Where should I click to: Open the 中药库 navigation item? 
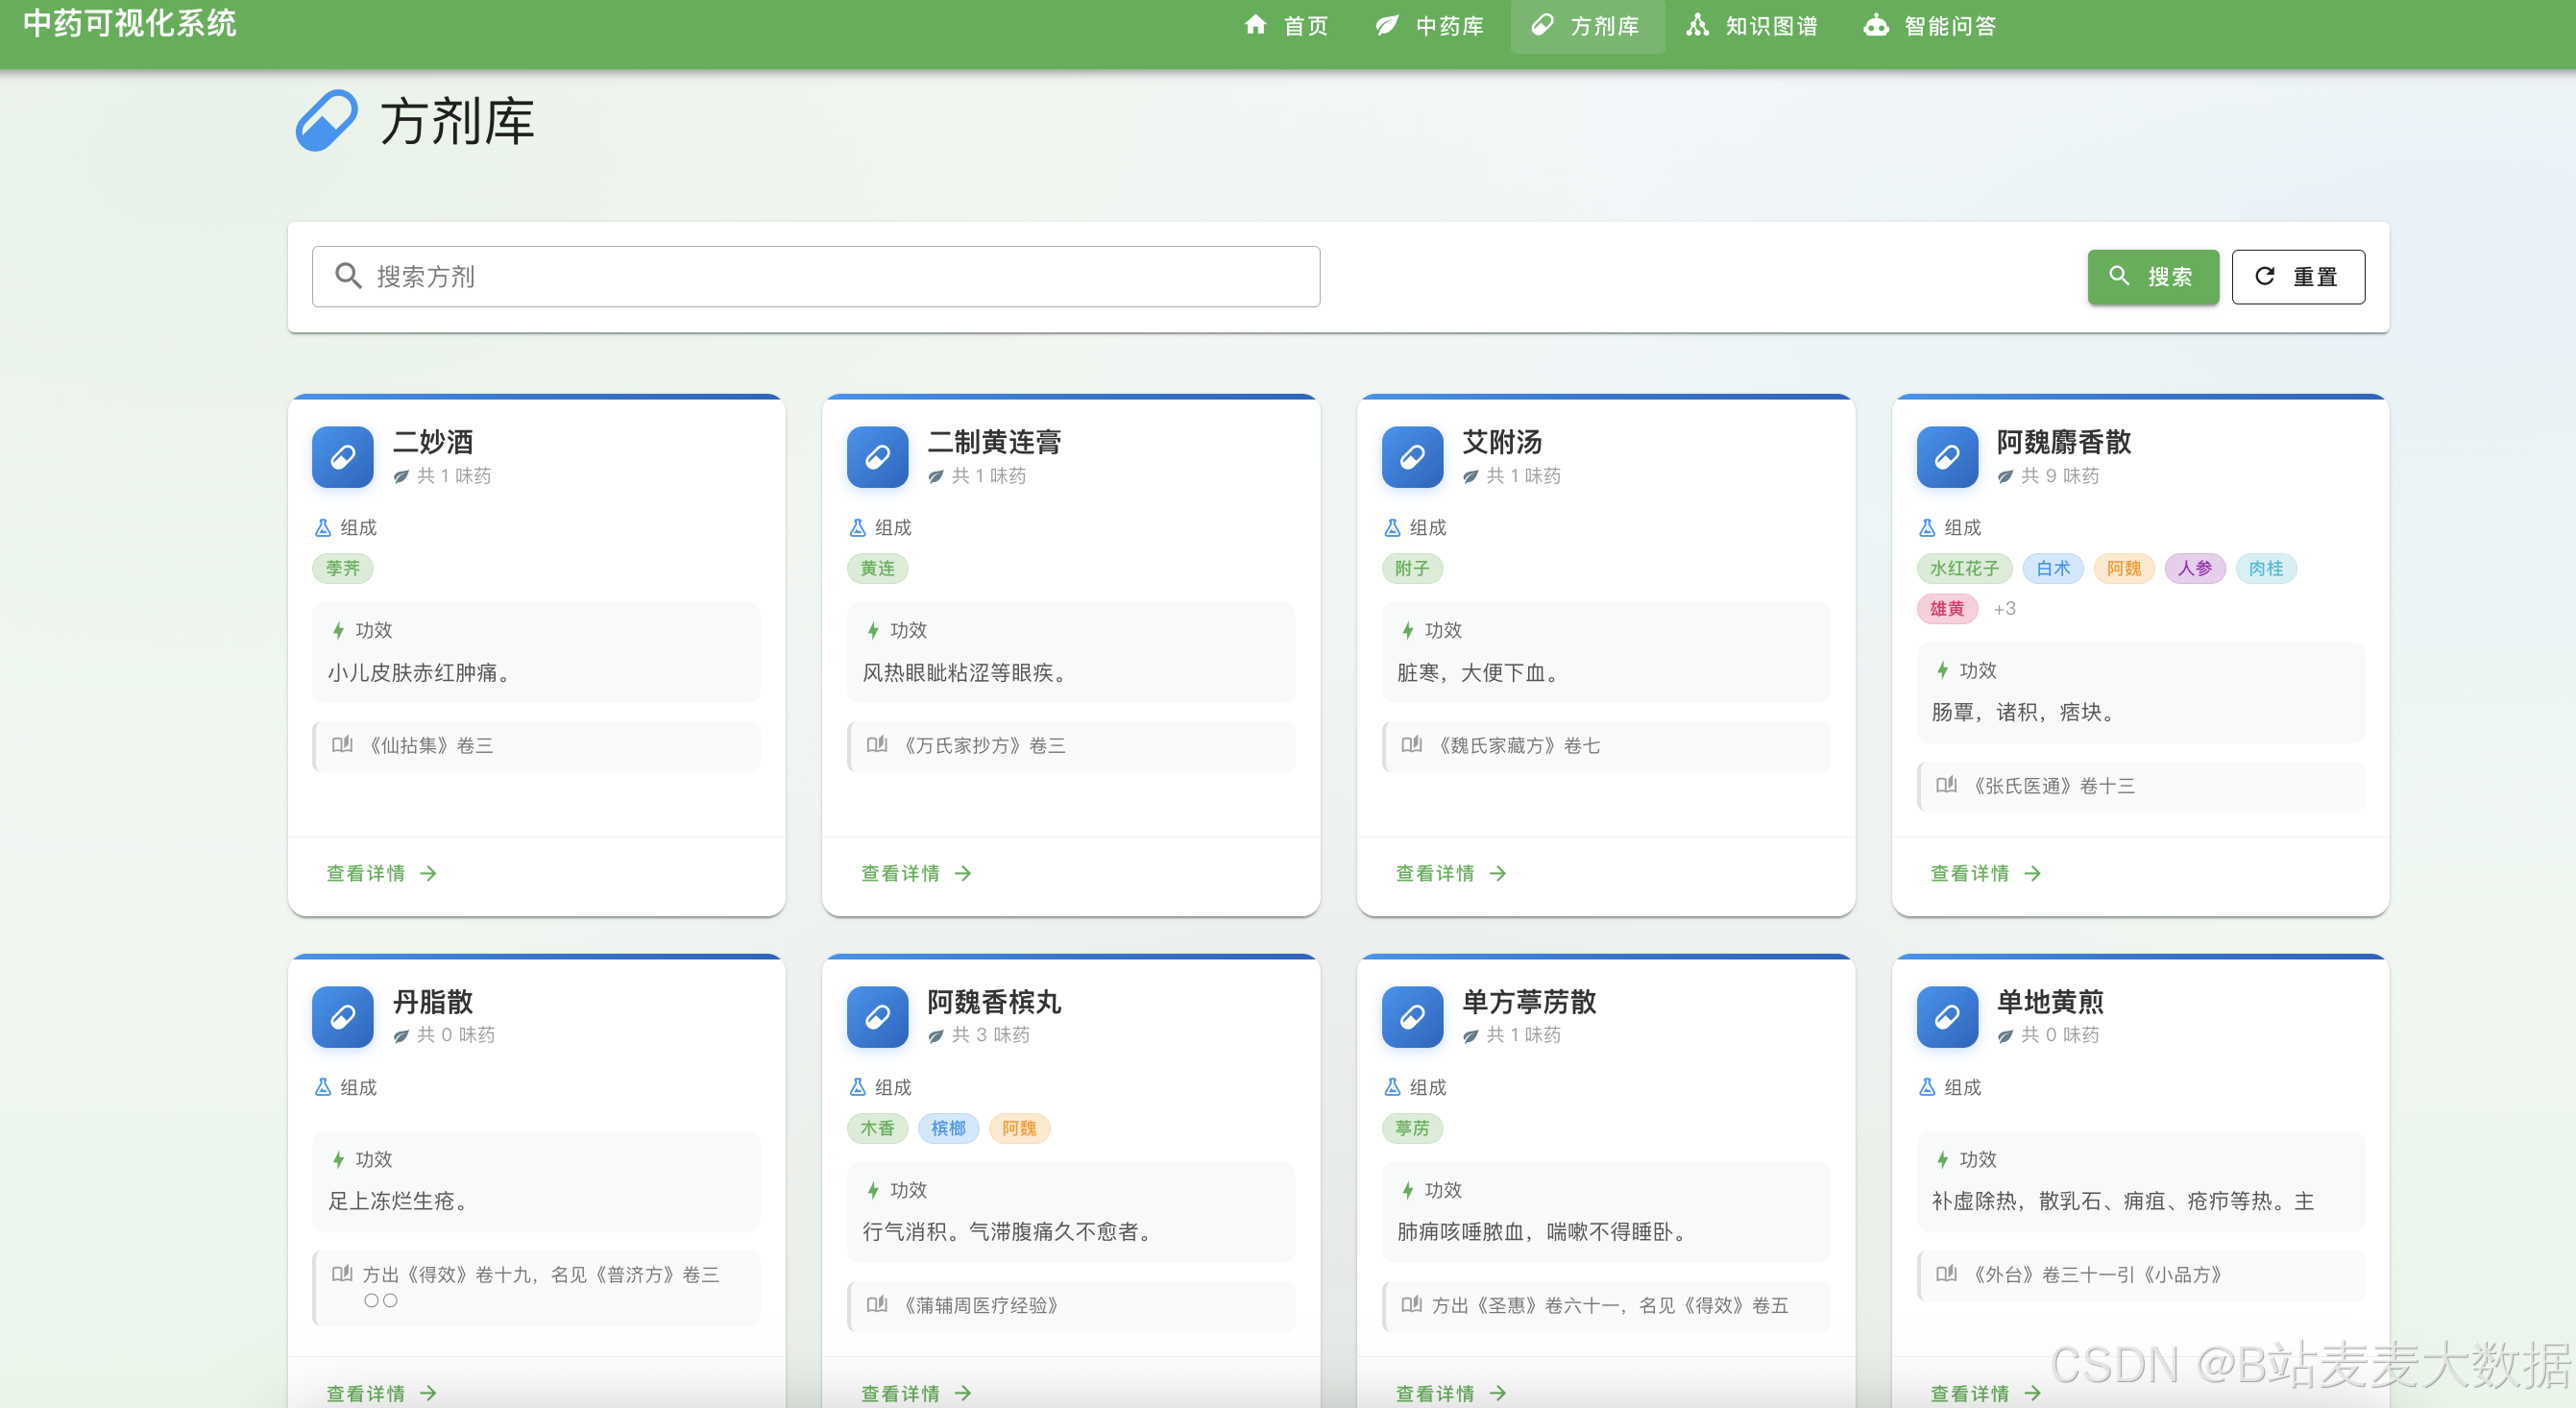[1448, 25]
